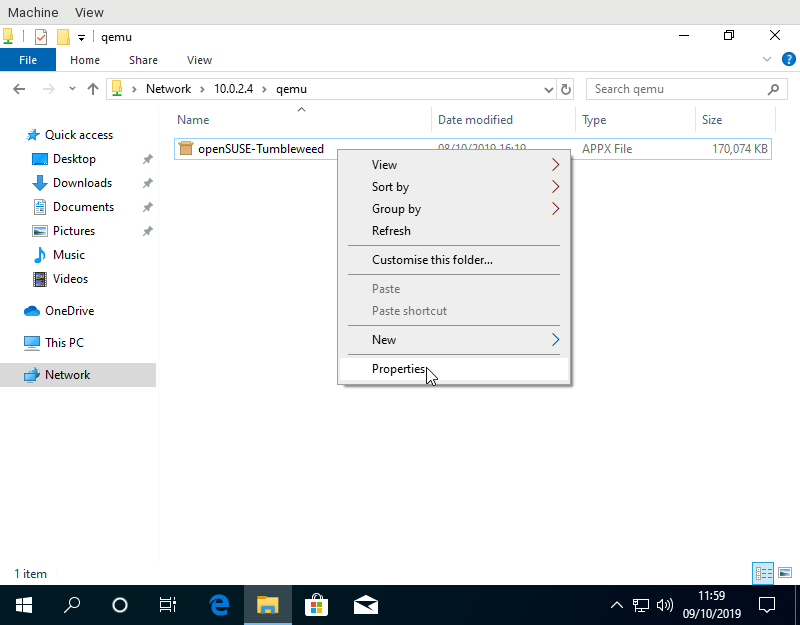Open address bar history dropdown

548,89
